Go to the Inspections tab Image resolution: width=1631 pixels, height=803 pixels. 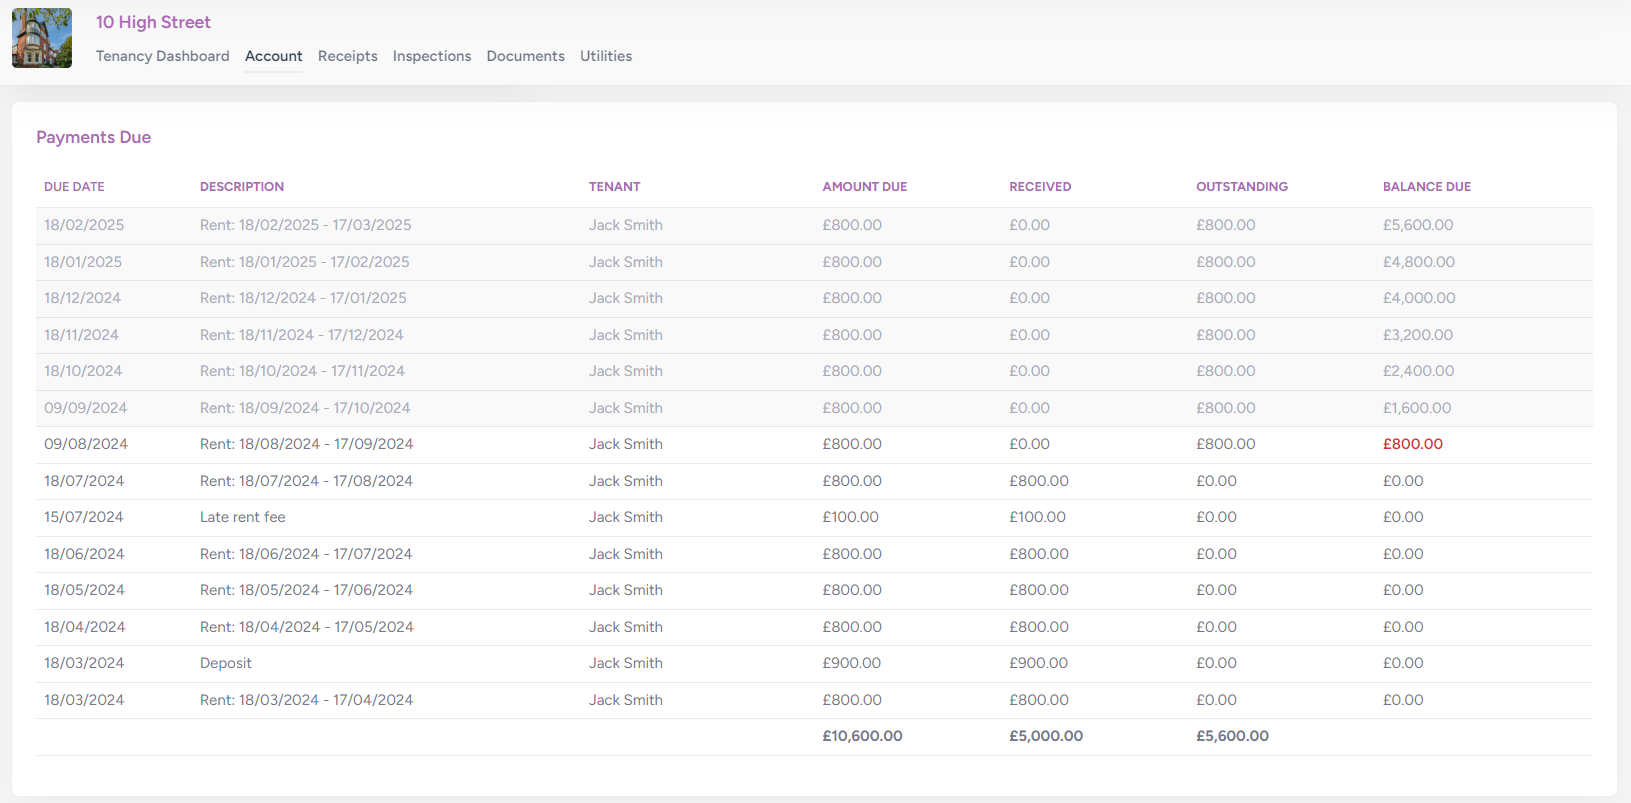pos(431,56)
